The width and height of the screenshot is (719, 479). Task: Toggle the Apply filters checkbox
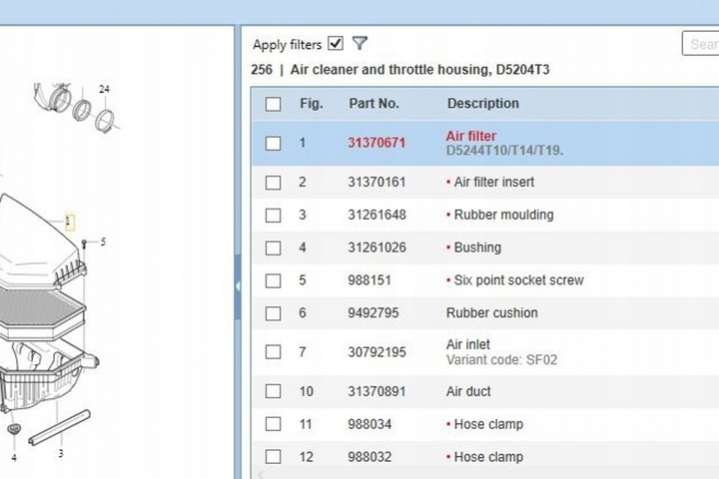point(336,44)
